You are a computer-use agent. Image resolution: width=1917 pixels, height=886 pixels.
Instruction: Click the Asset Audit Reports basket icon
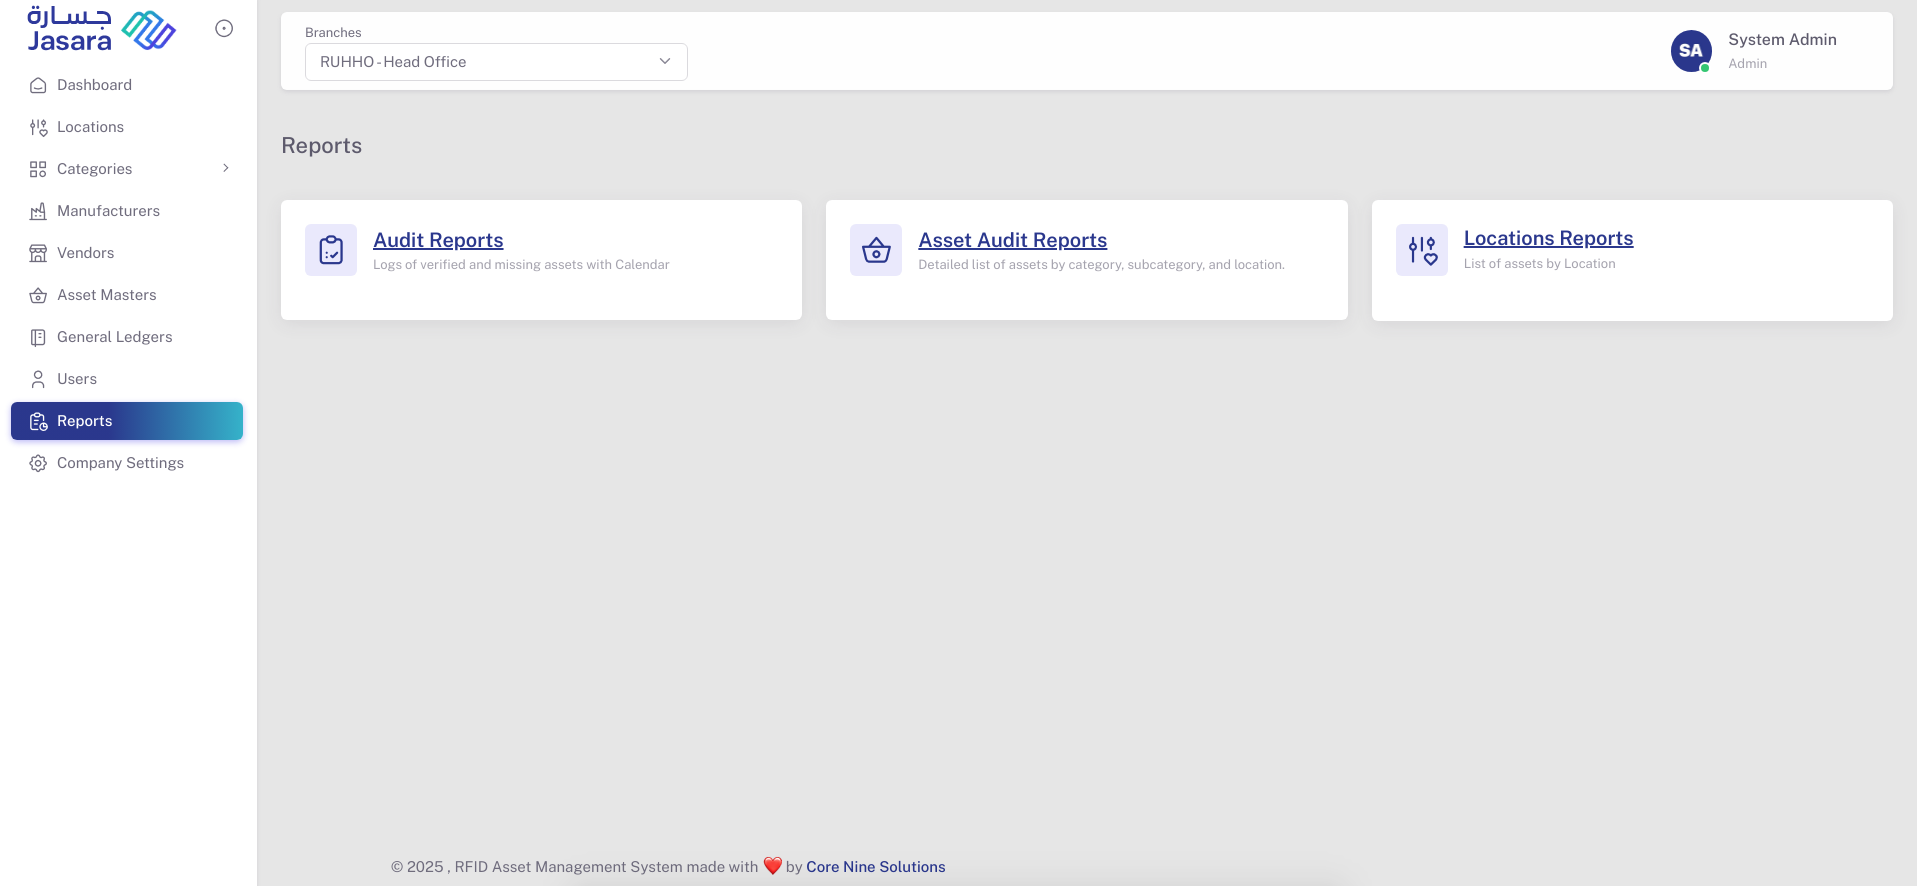click(876, 250)
